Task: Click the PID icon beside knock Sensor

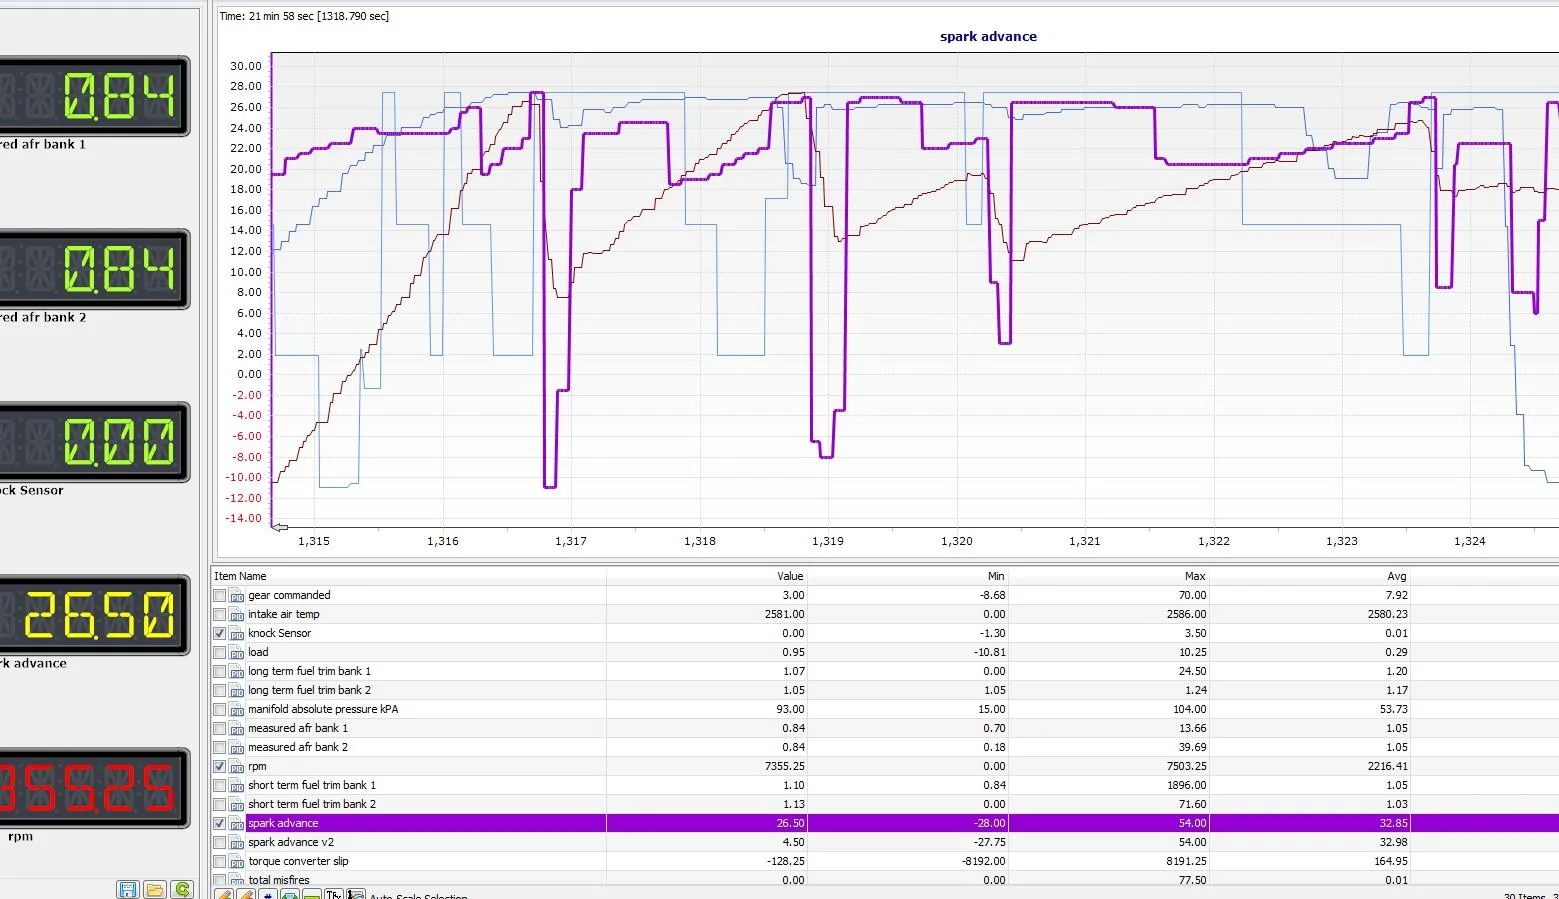Action: click(237, 634)
